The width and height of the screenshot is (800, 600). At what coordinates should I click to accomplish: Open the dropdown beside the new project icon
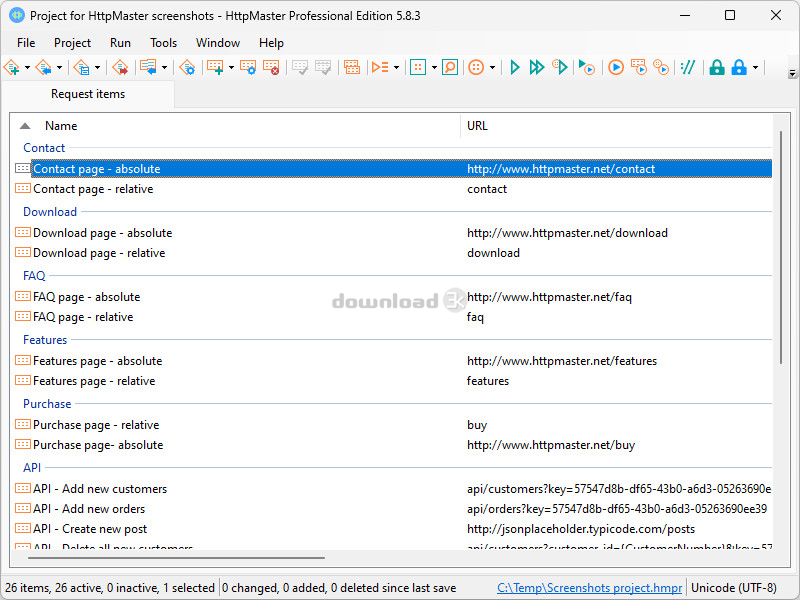pyautogui.click(x=28, y=67)
